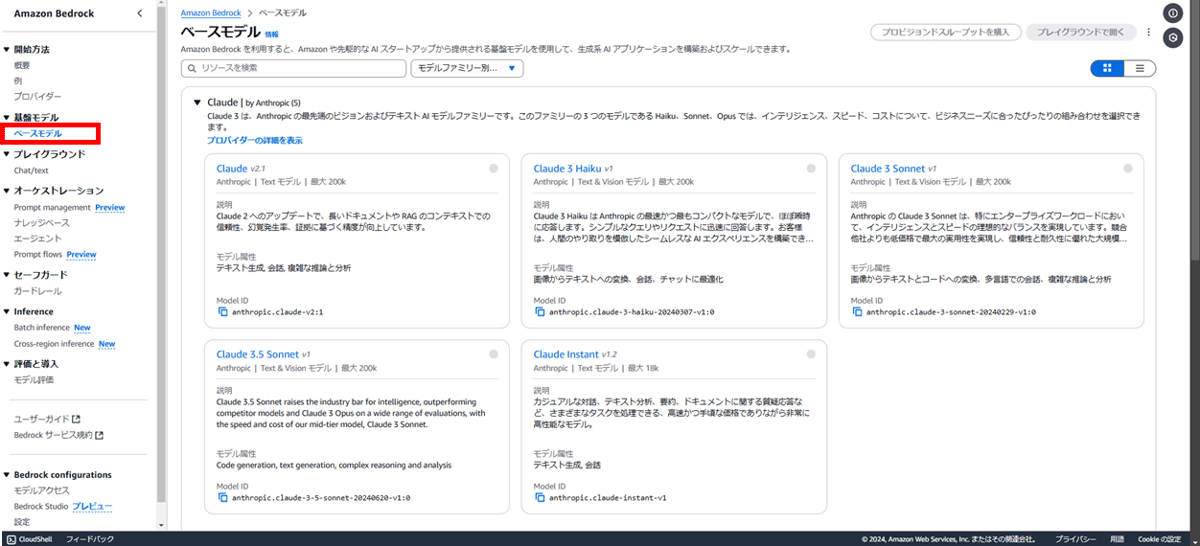The image size is (1200, 546).
Task: Copy the claude-instant-v1 model ID
Action: tap(539, 497)
